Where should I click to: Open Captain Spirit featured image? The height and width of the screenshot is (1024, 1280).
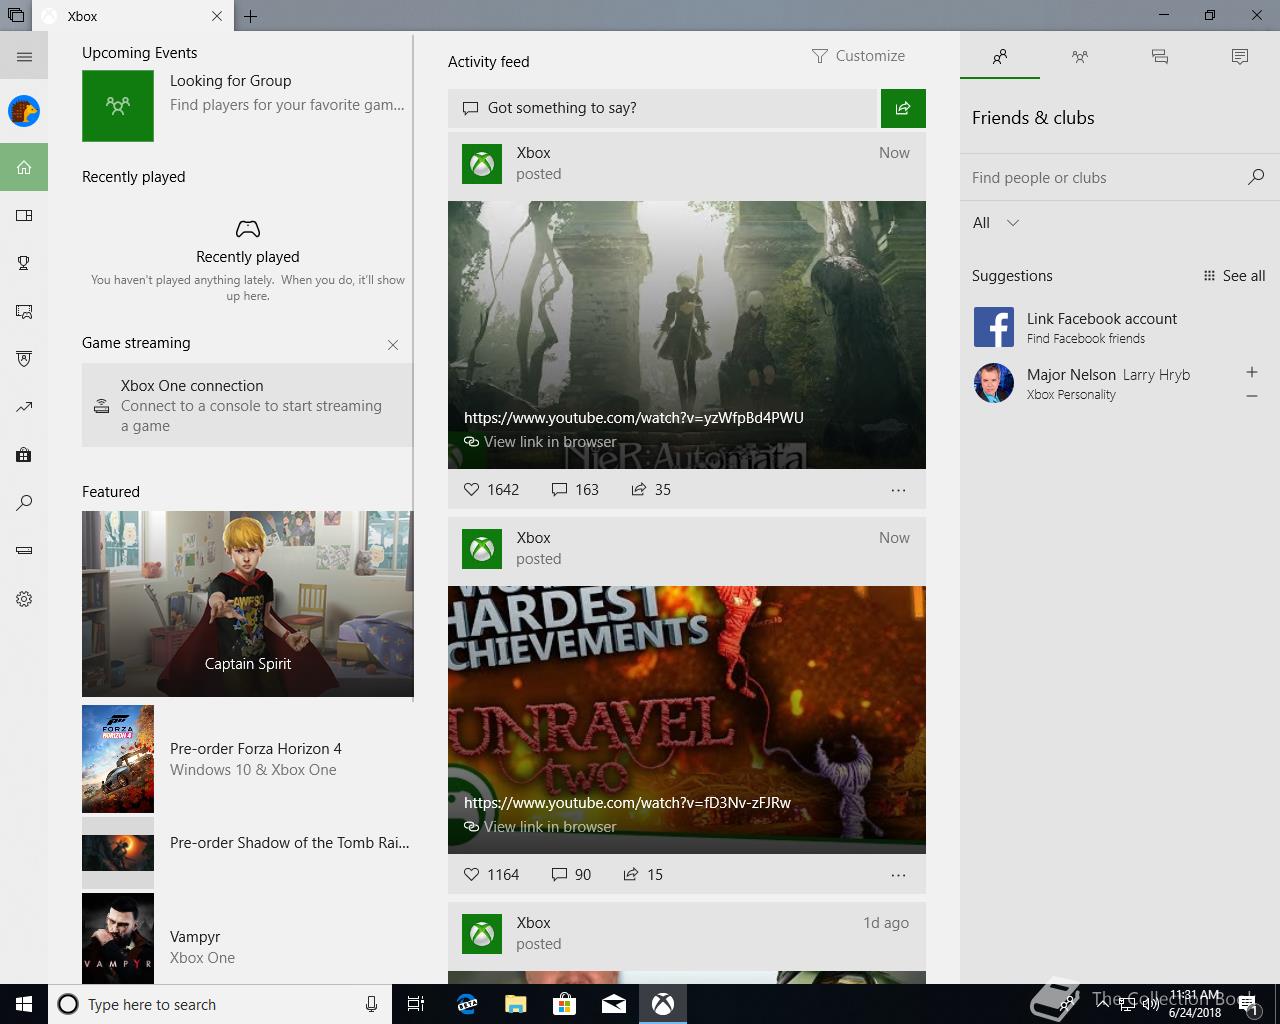coord(247,604)
